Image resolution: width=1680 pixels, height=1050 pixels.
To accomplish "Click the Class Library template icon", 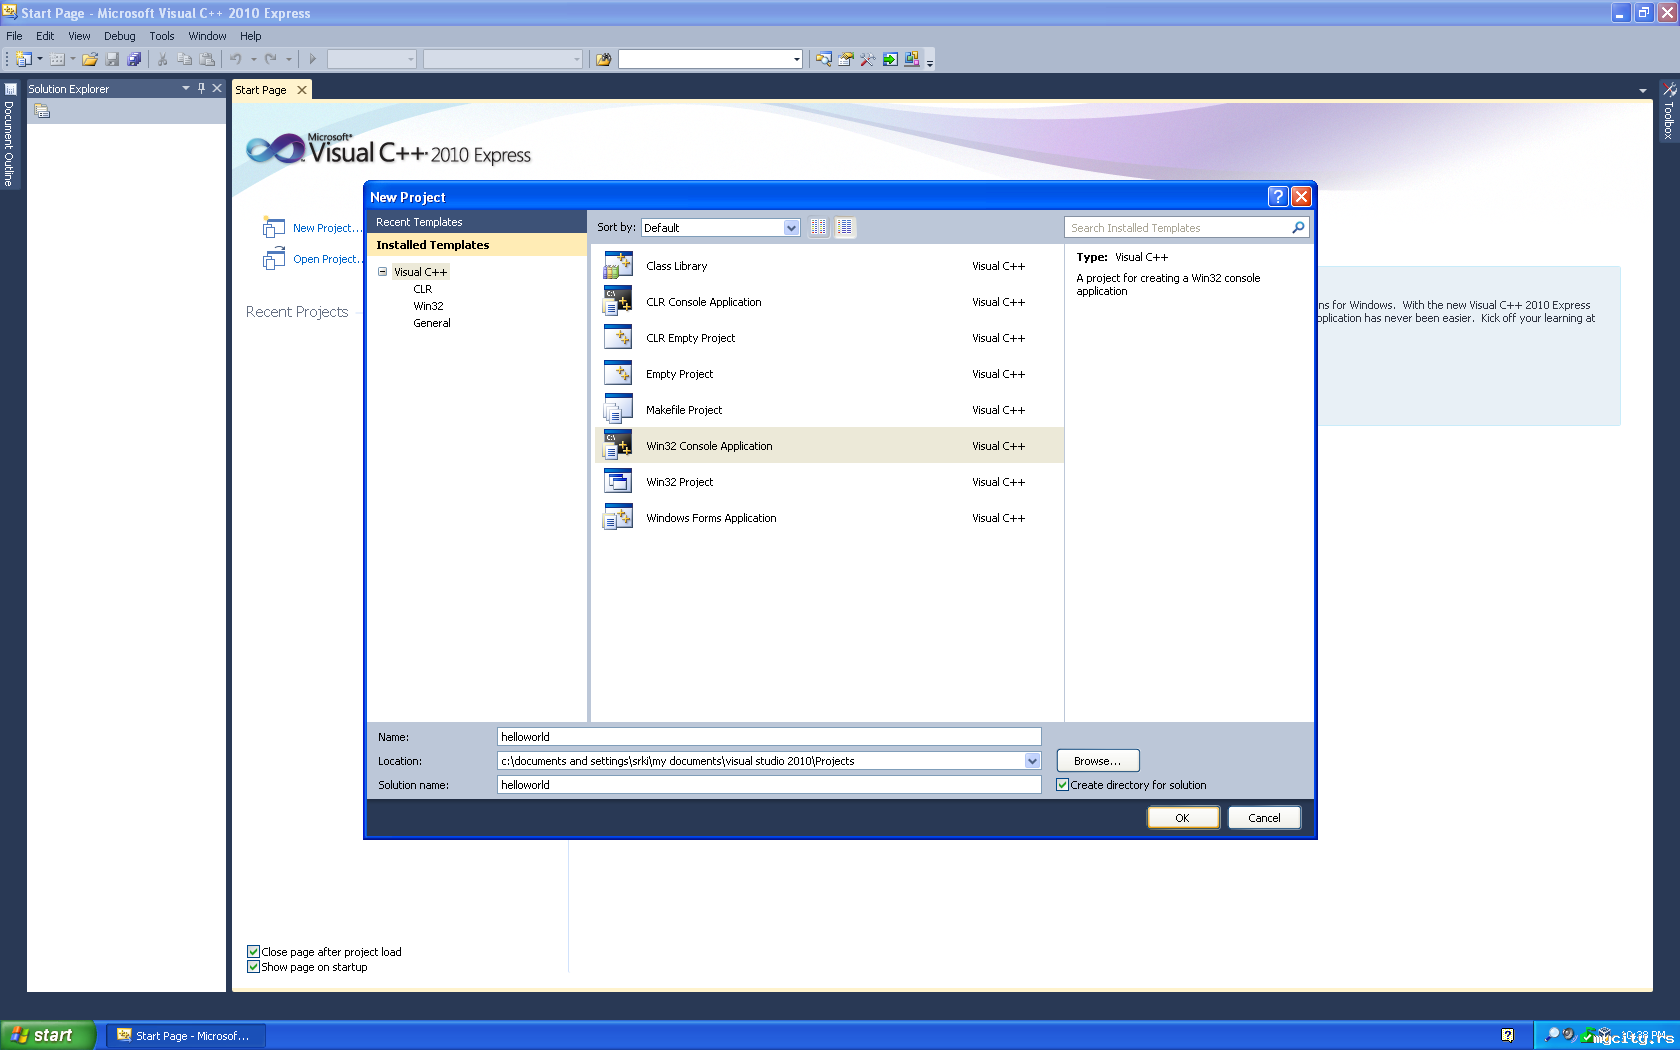I will [618, 265].
